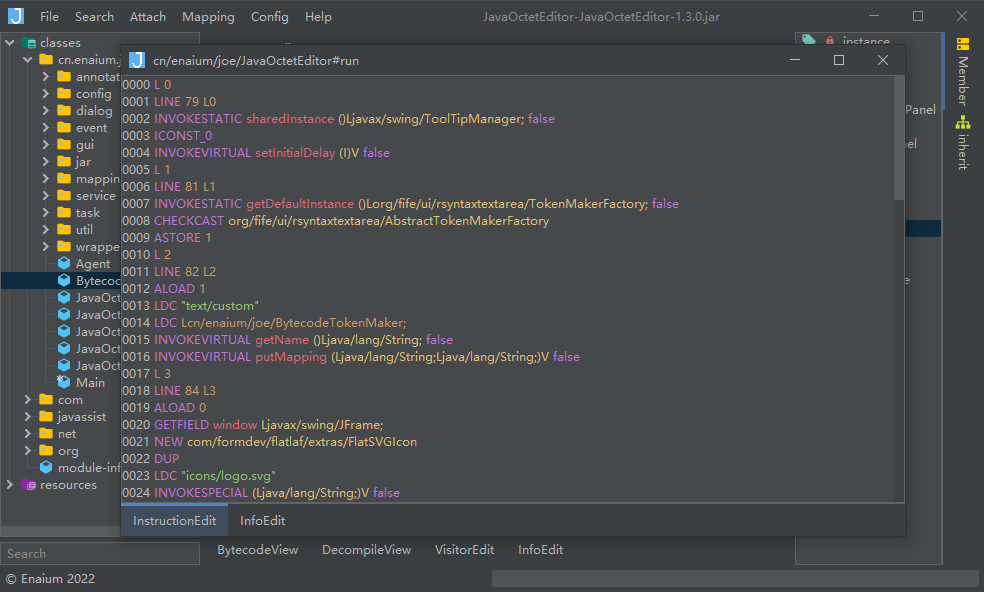Open the inherit side panel
984x592 pixels.
point(962,143)
